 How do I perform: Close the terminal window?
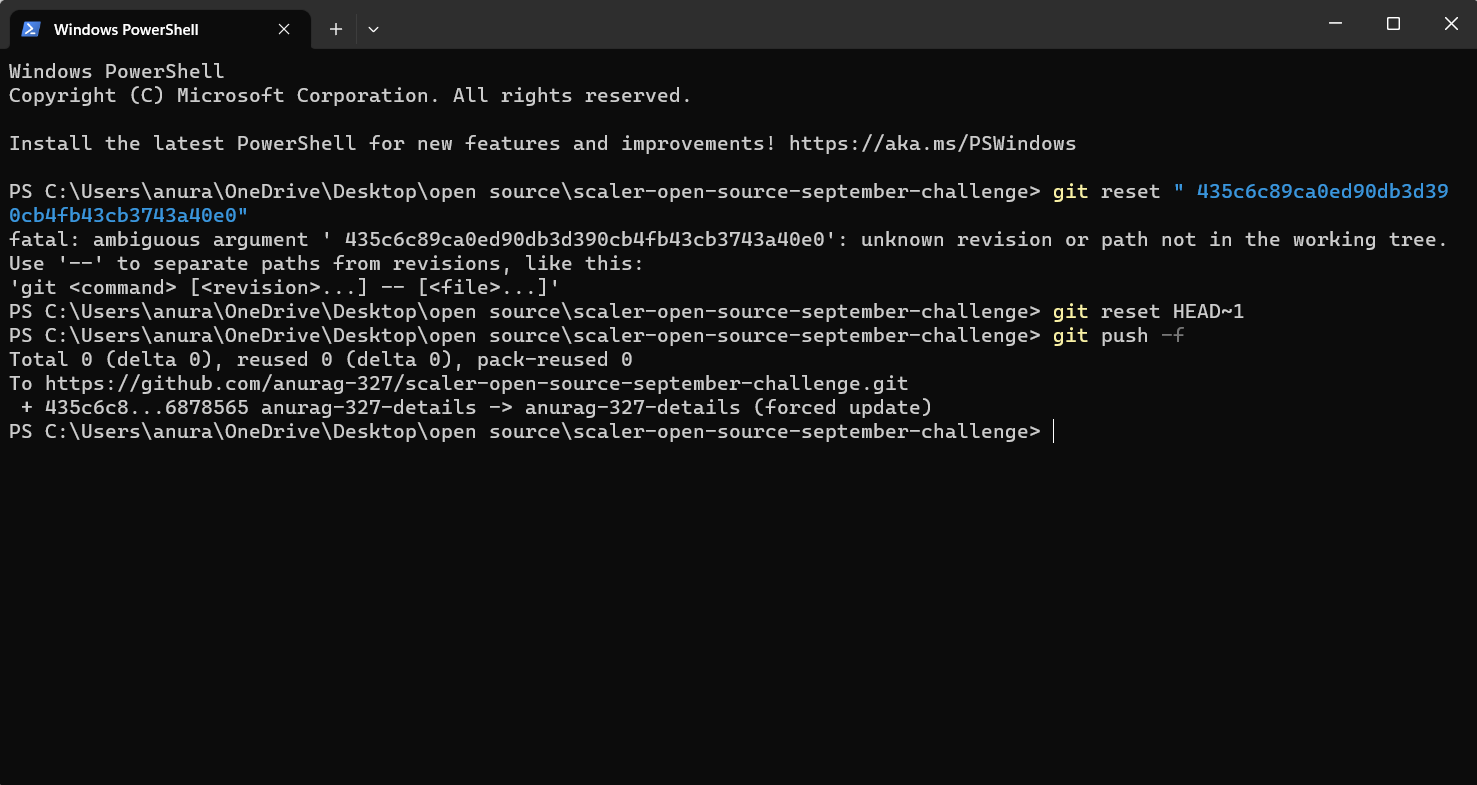coord(1451,23)
